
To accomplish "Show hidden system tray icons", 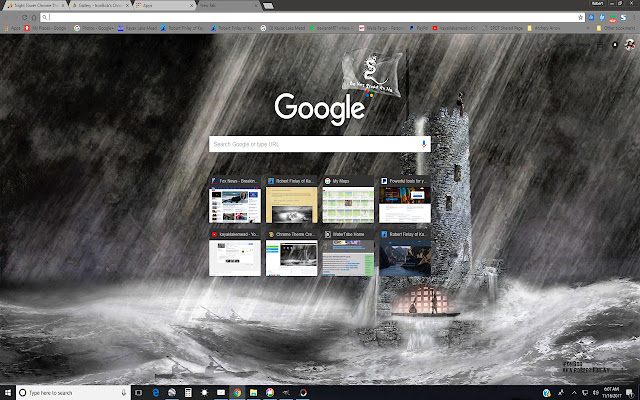I will click(x=574, y=393).
